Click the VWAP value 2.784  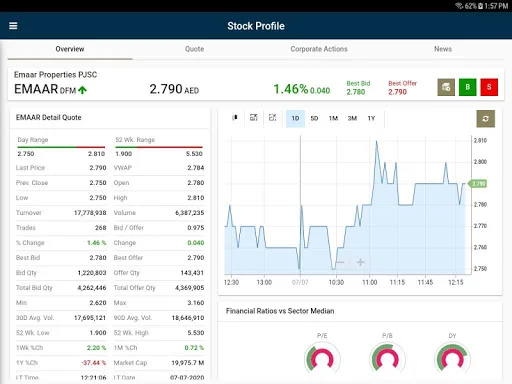coord(196,168)
